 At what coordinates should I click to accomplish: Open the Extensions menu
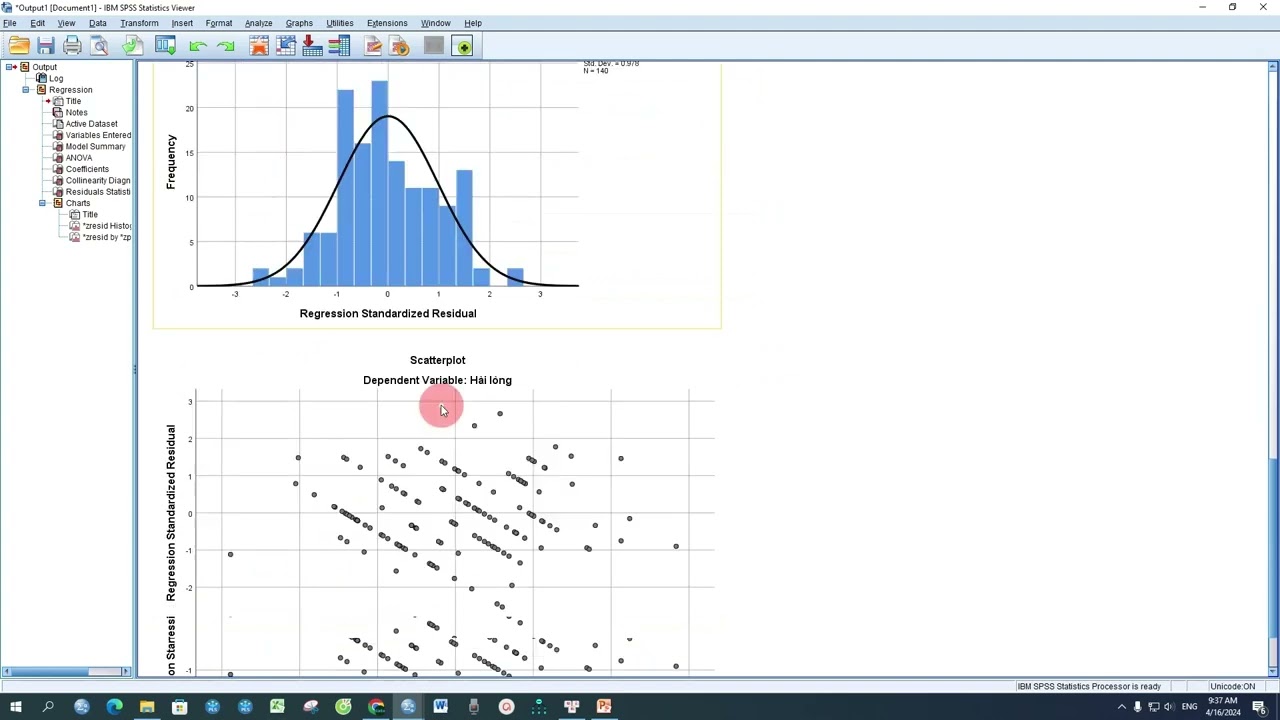[387, 23]
